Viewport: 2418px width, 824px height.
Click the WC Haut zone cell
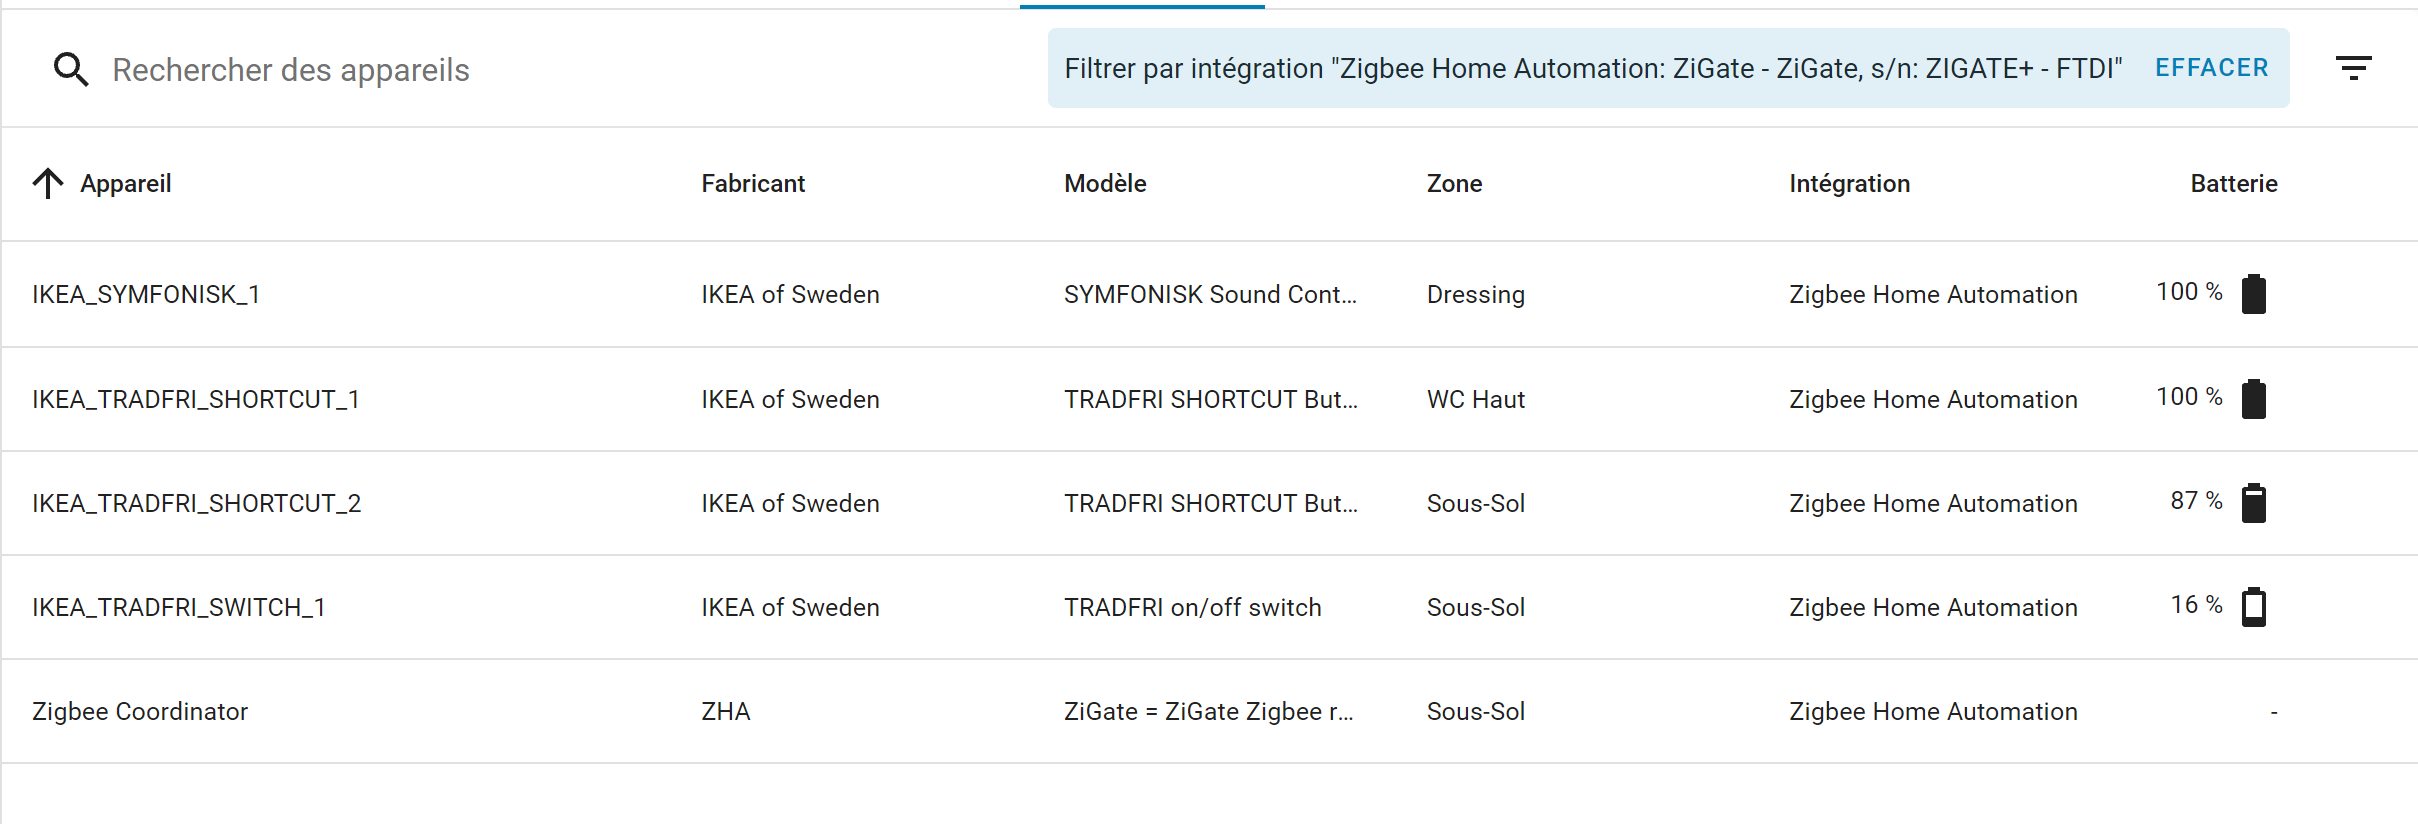click(x=1475, y=399)
